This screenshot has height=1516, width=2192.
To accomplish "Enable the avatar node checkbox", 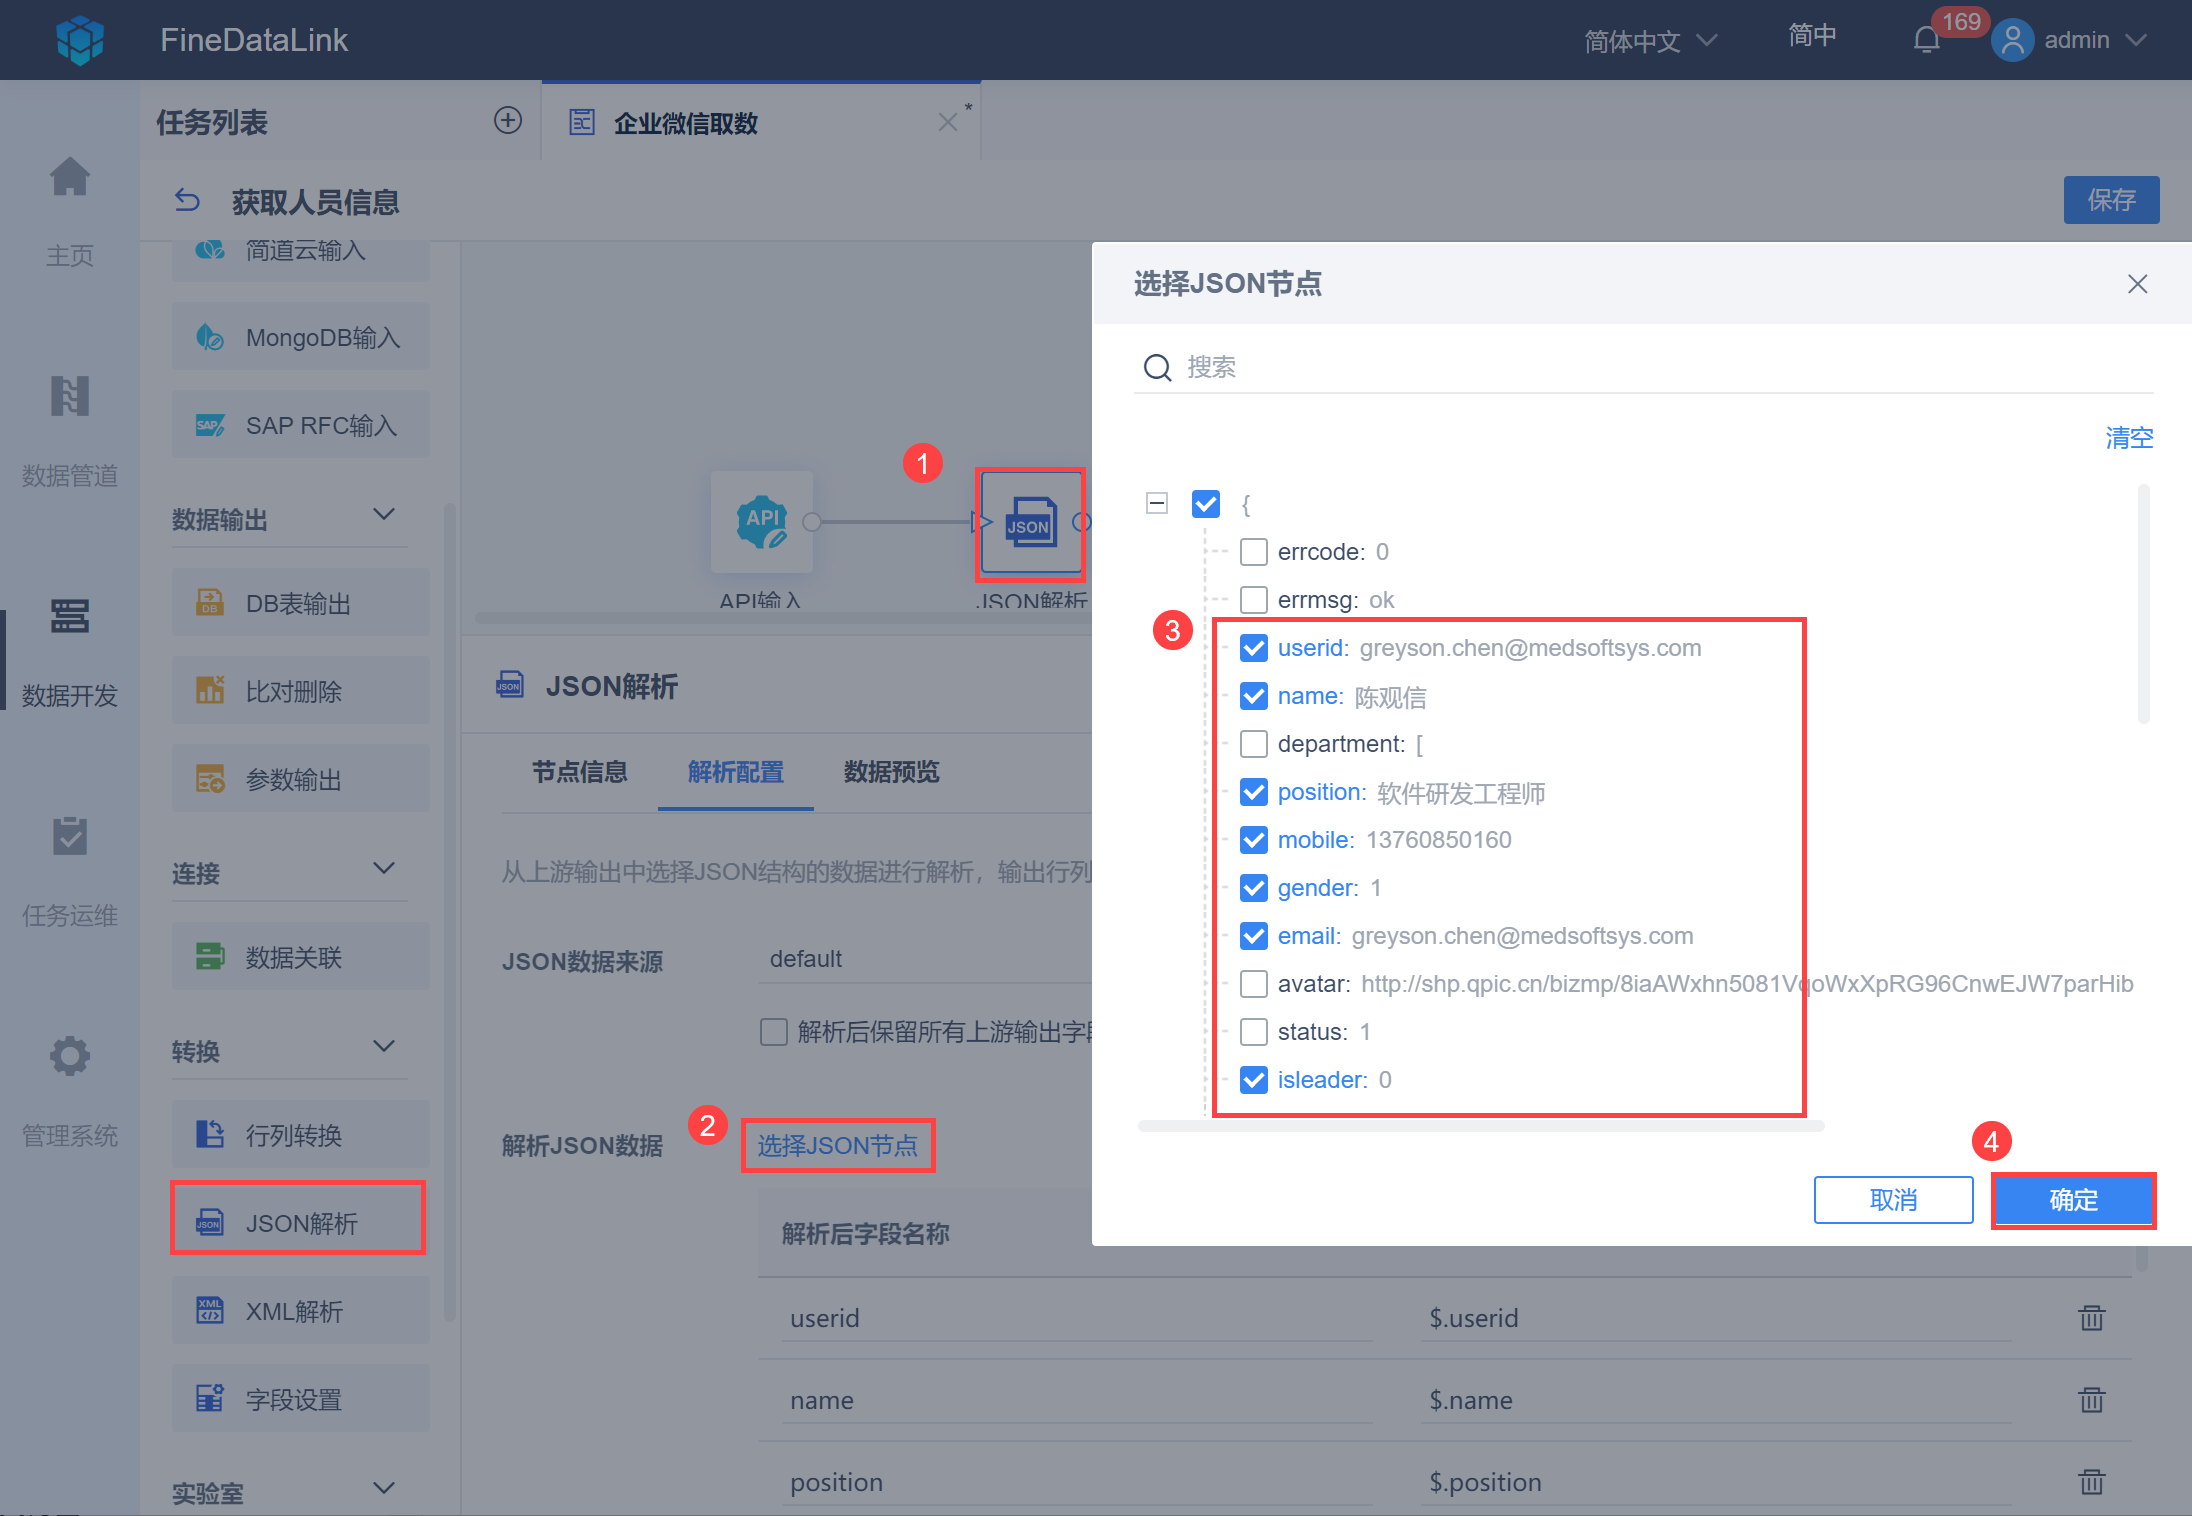I will (x=1253, y=984).
